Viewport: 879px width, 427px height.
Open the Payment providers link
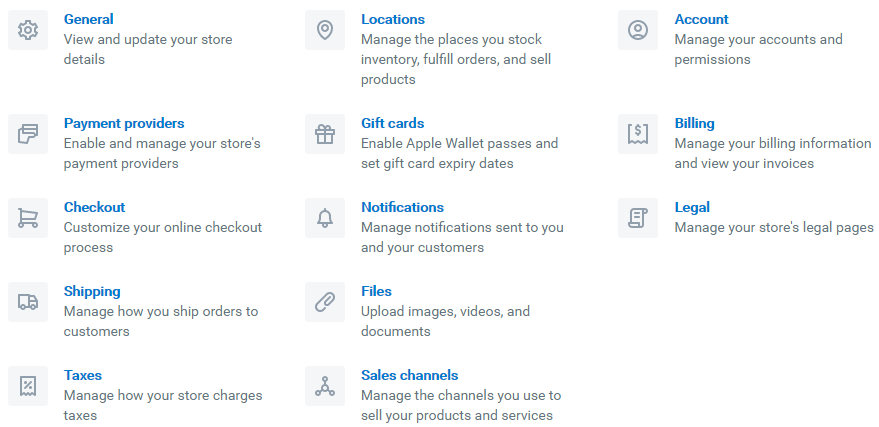[x=124, y=123]
